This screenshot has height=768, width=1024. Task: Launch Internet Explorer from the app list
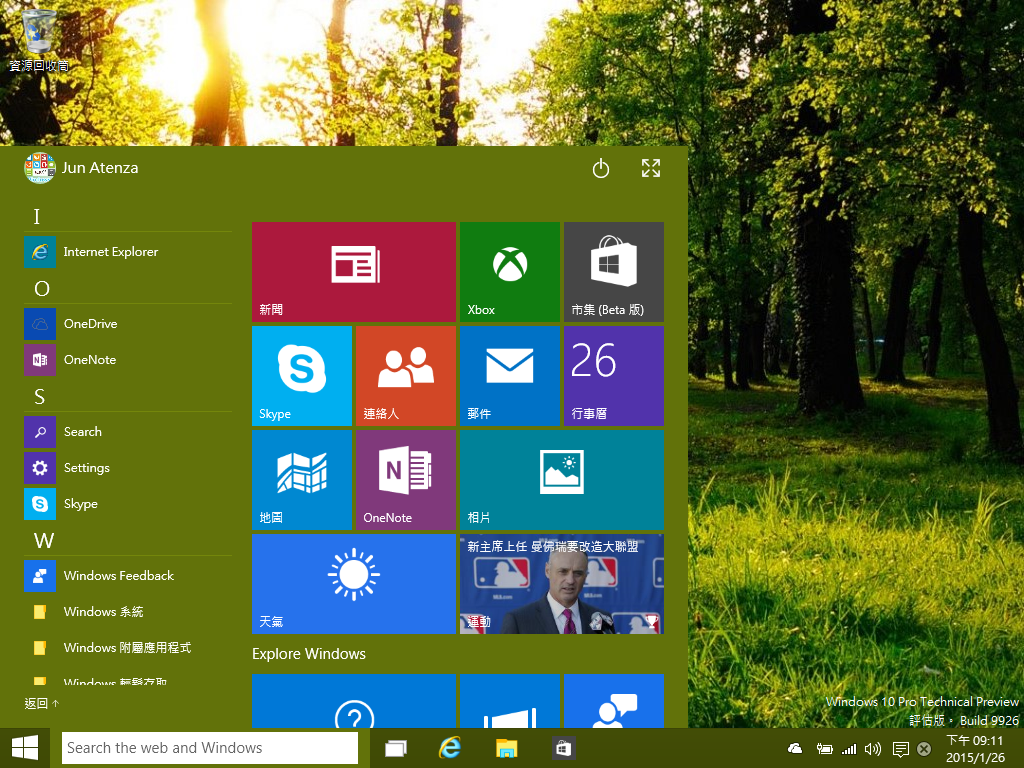click(128, 252)
